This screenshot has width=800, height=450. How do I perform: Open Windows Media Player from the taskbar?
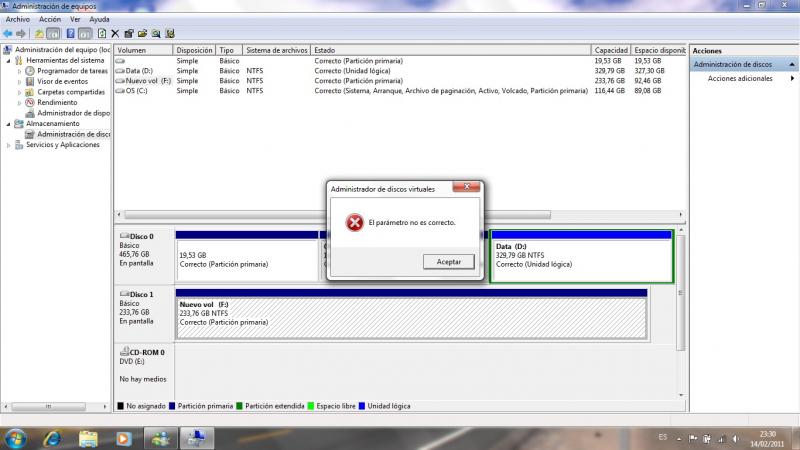(x=123, y=439)
